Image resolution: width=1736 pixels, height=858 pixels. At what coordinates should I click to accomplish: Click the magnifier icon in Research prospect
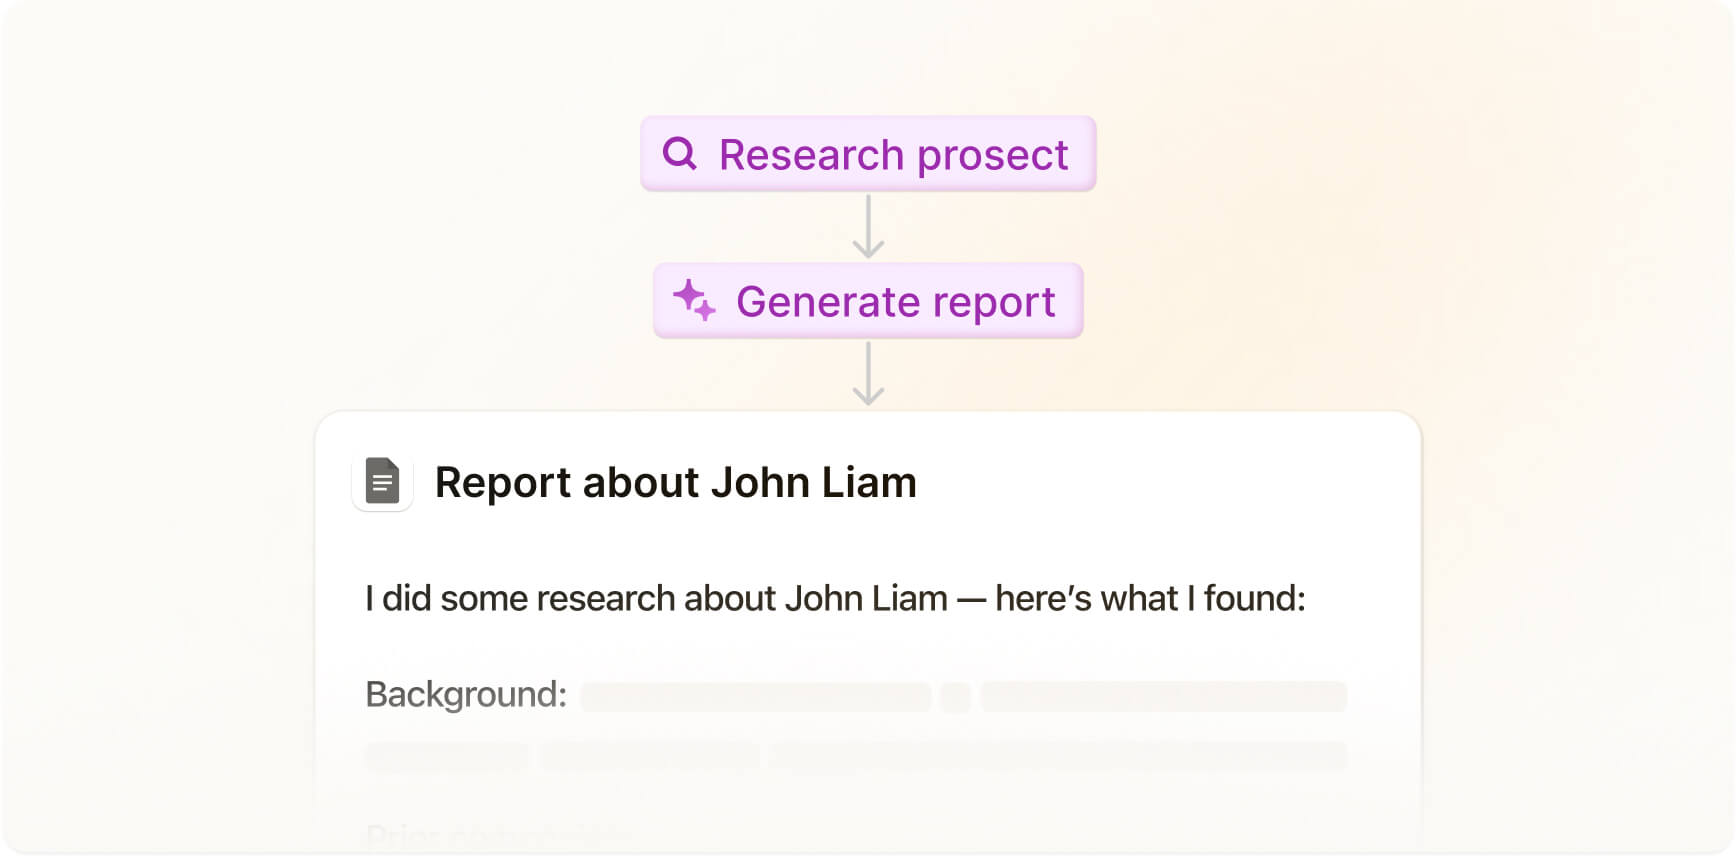coord(680,154)
